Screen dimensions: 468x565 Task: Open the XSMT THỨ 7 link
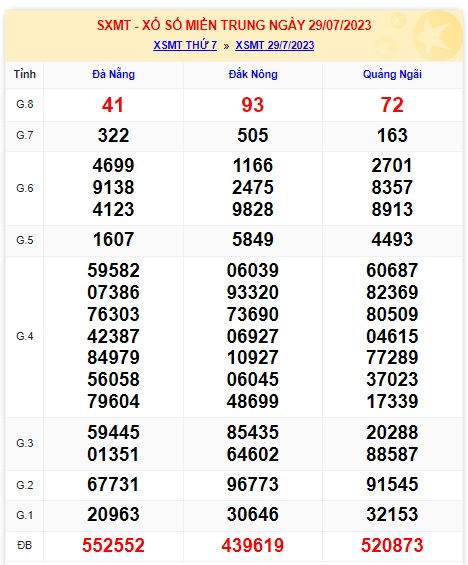coord(185,45)
